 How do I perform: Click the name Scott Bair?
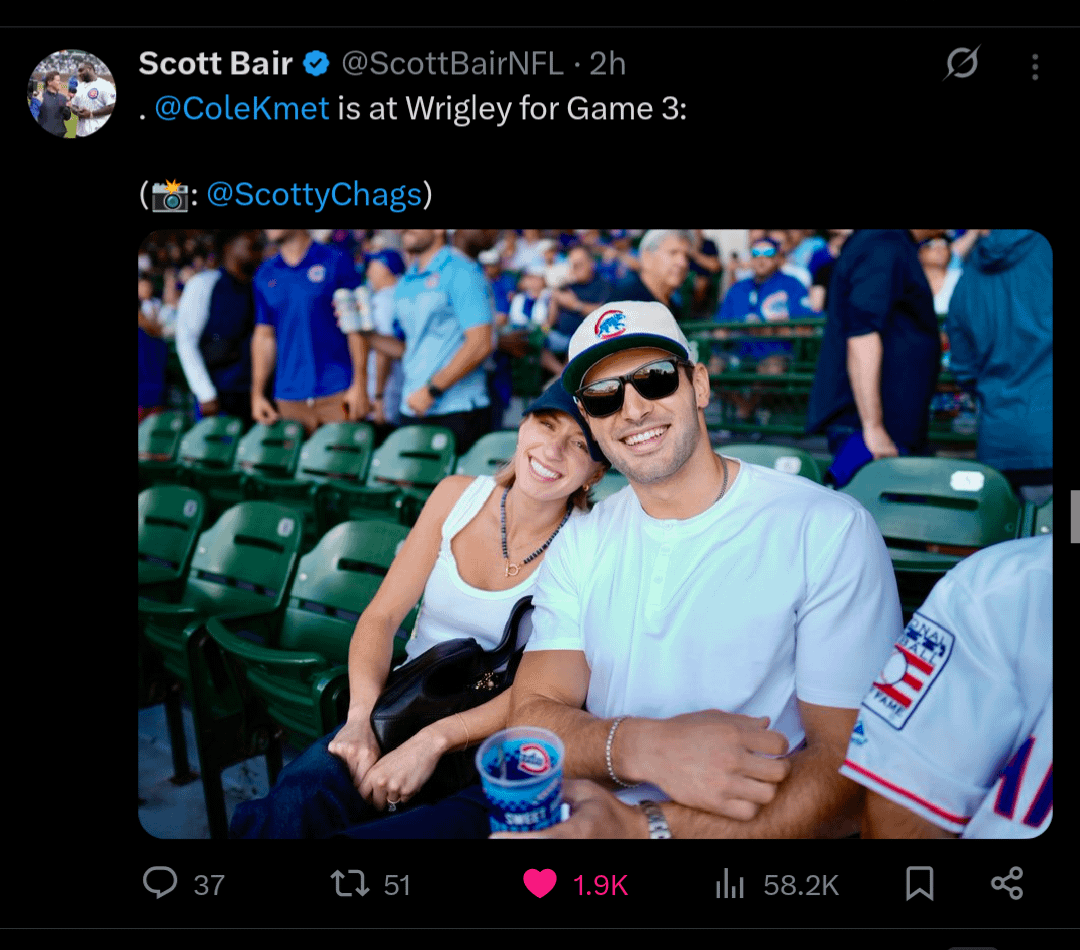pos(213,63)
